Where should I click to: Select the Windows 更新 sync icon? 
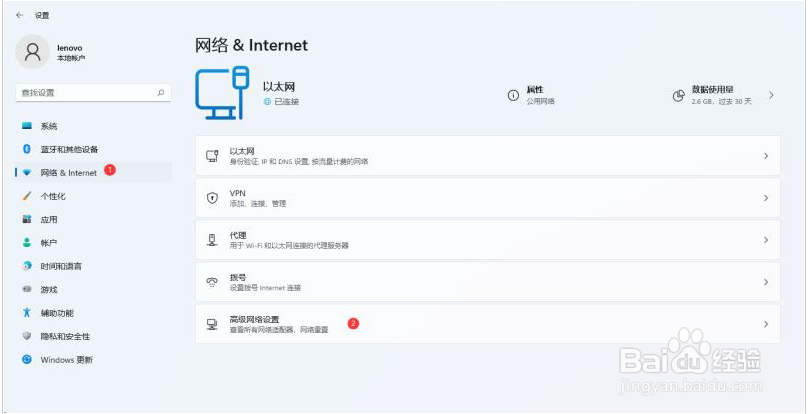pos(27,359)
